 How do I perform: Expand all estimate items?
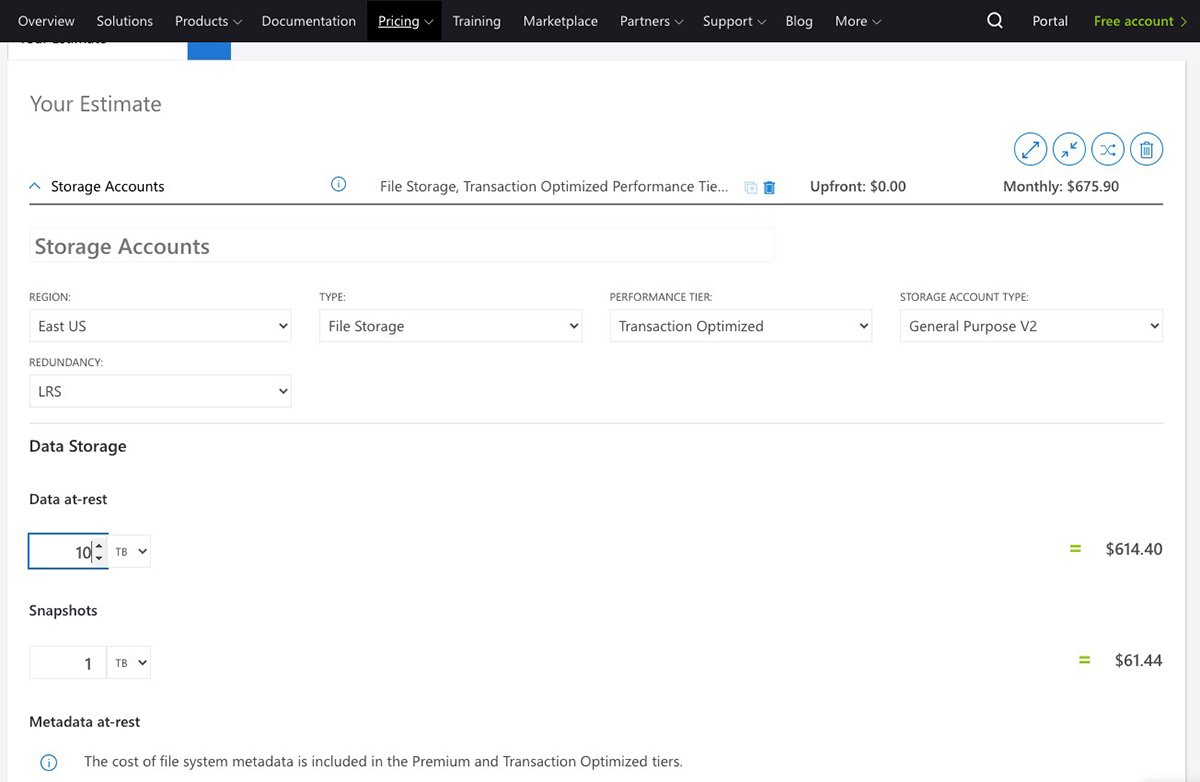tap(1030, 148)
